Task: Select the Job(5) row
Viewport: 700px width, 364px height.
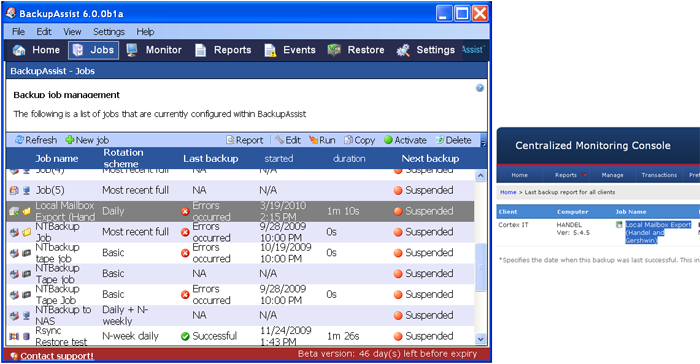Action: pos(241,190)
